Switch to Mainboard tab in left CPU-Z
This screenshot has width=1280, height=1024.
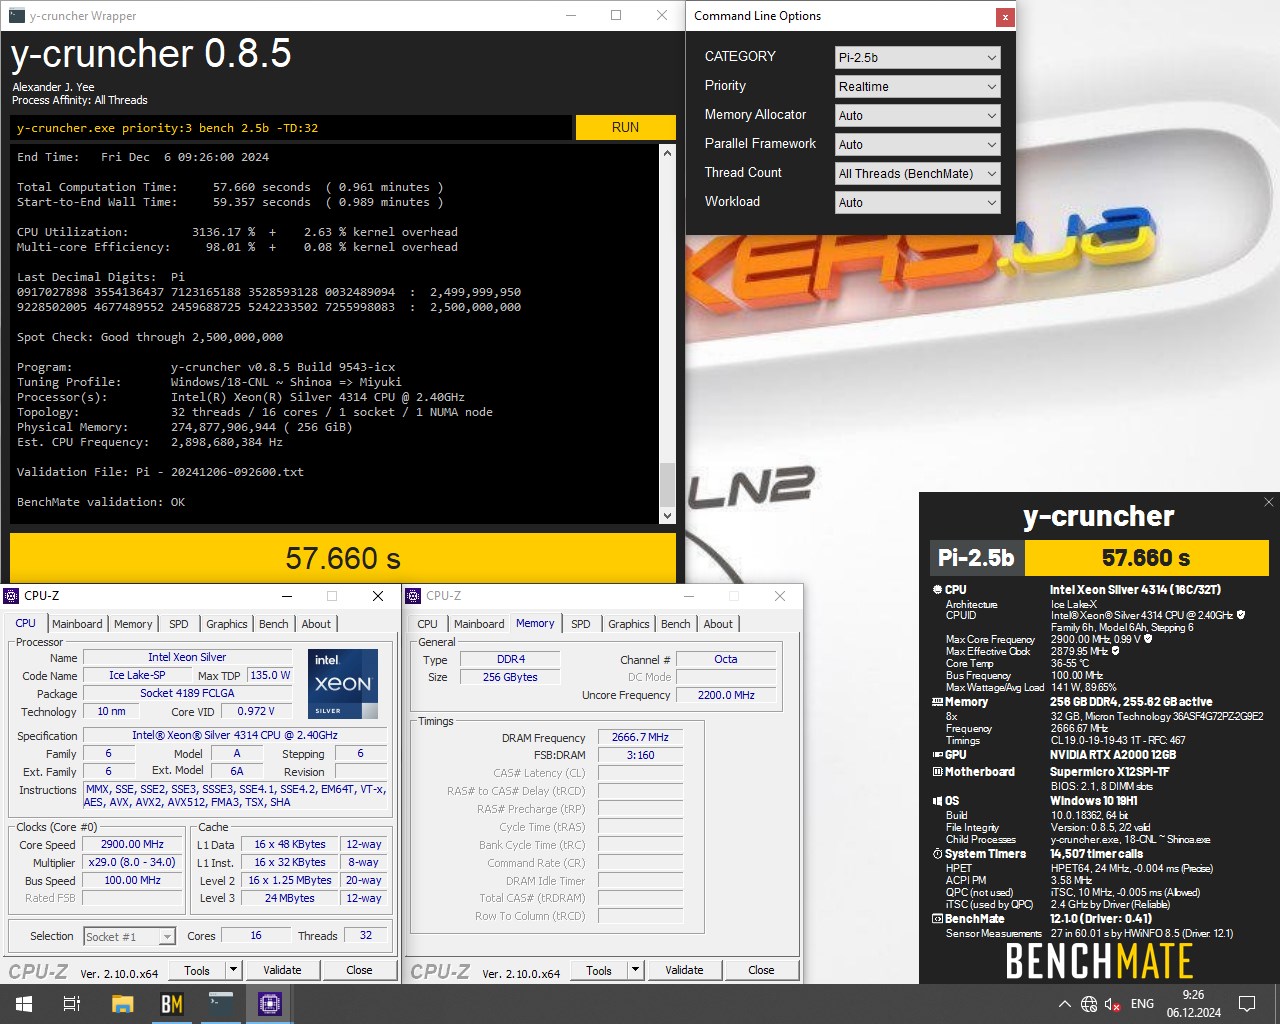(77, 624)
